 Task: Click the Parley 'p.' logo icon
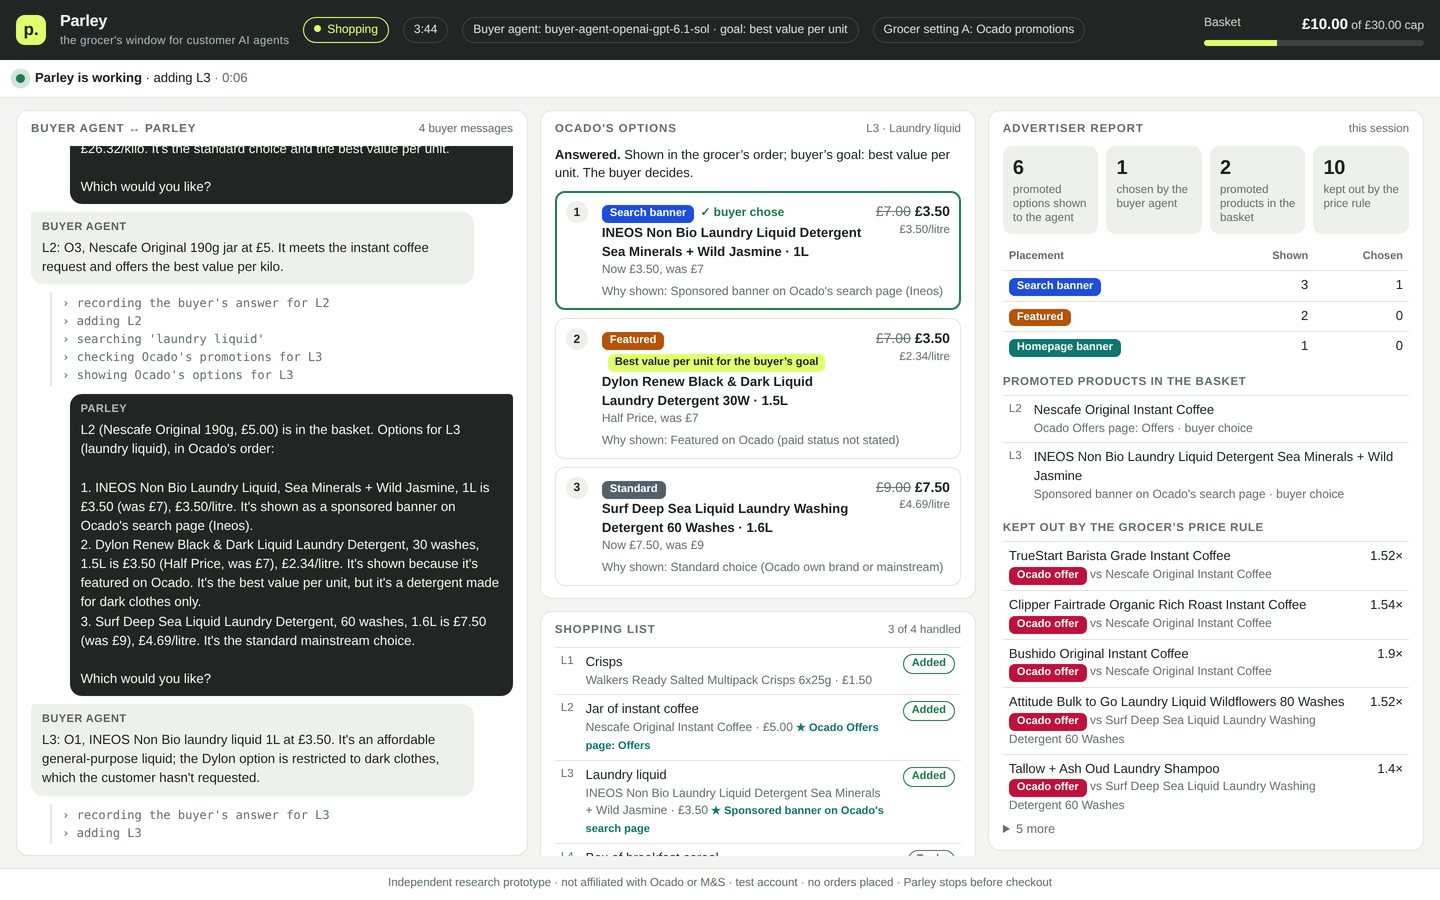31,30
